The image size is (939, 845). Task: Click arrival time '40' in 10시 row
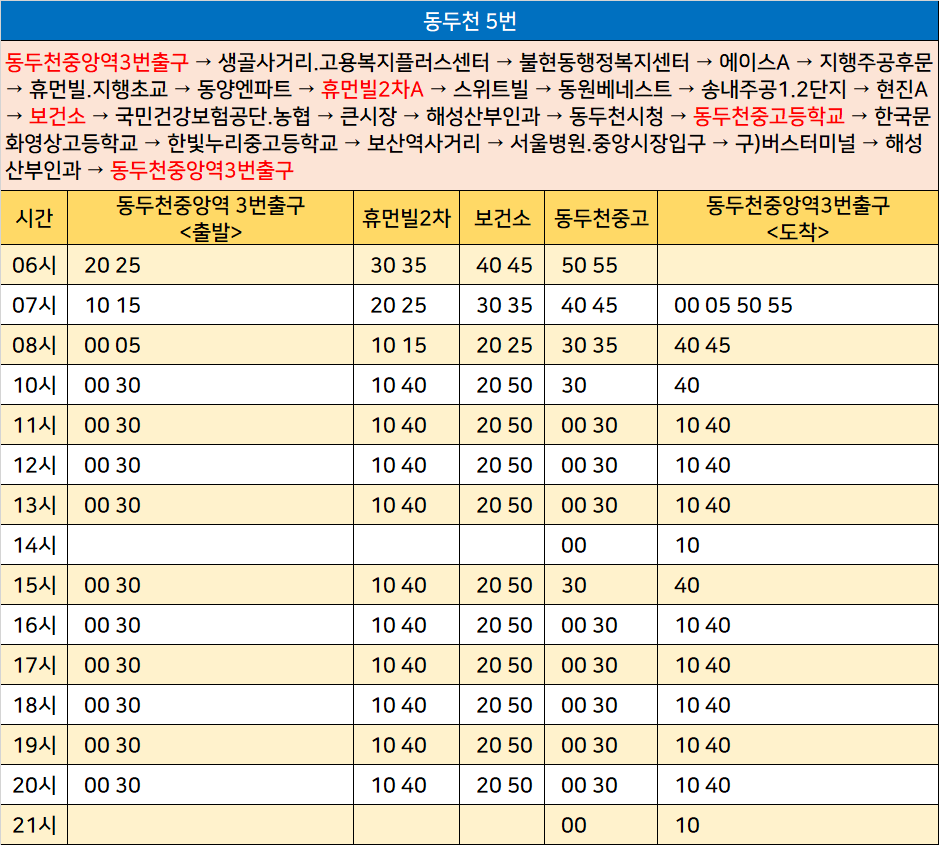(x=687, y=386)
